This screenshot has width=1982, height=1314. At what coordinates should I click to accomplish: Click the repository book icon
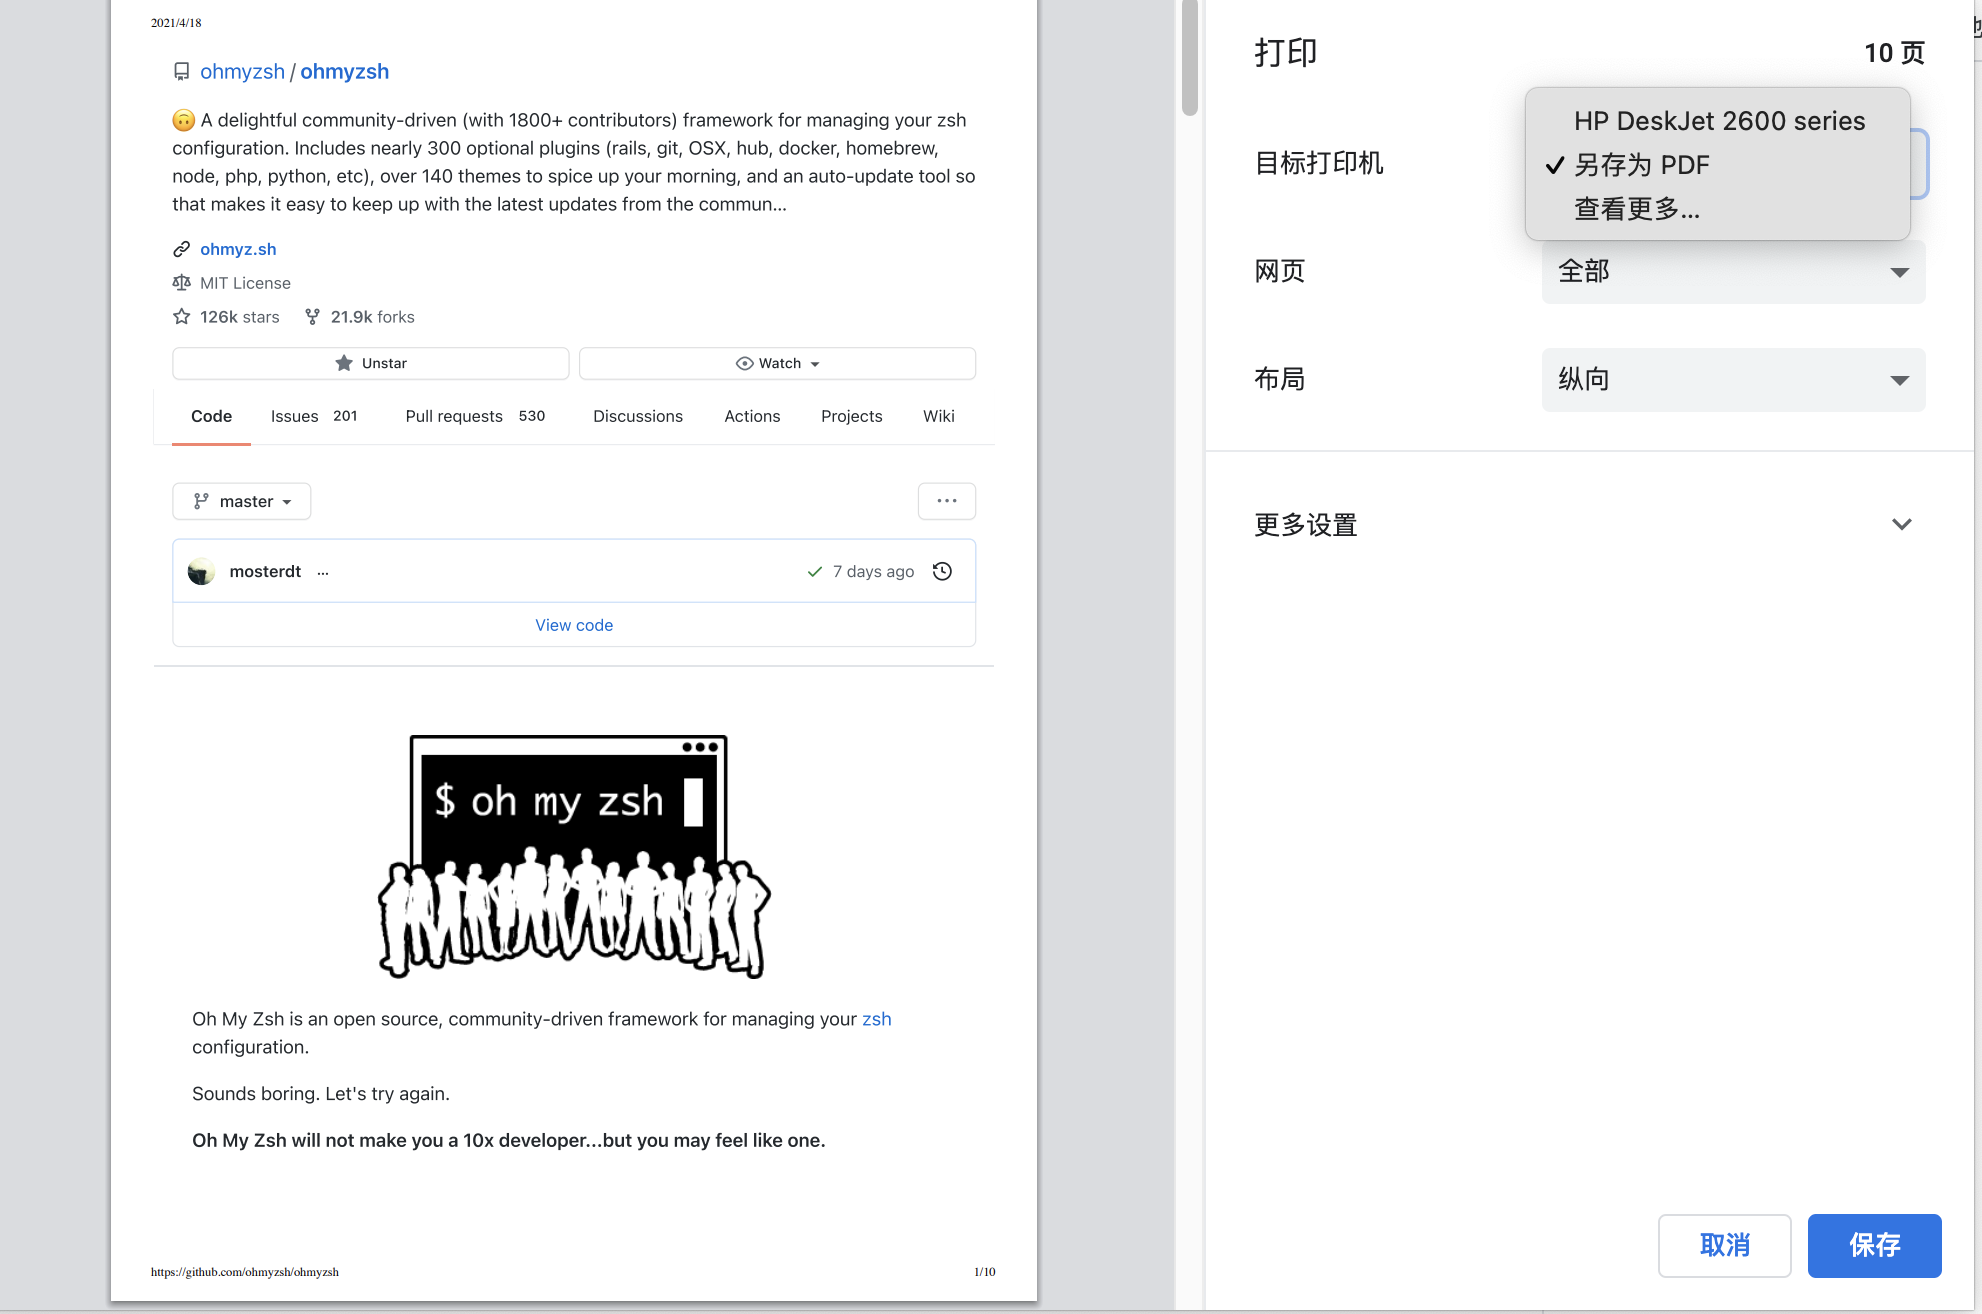click(181, 72)
